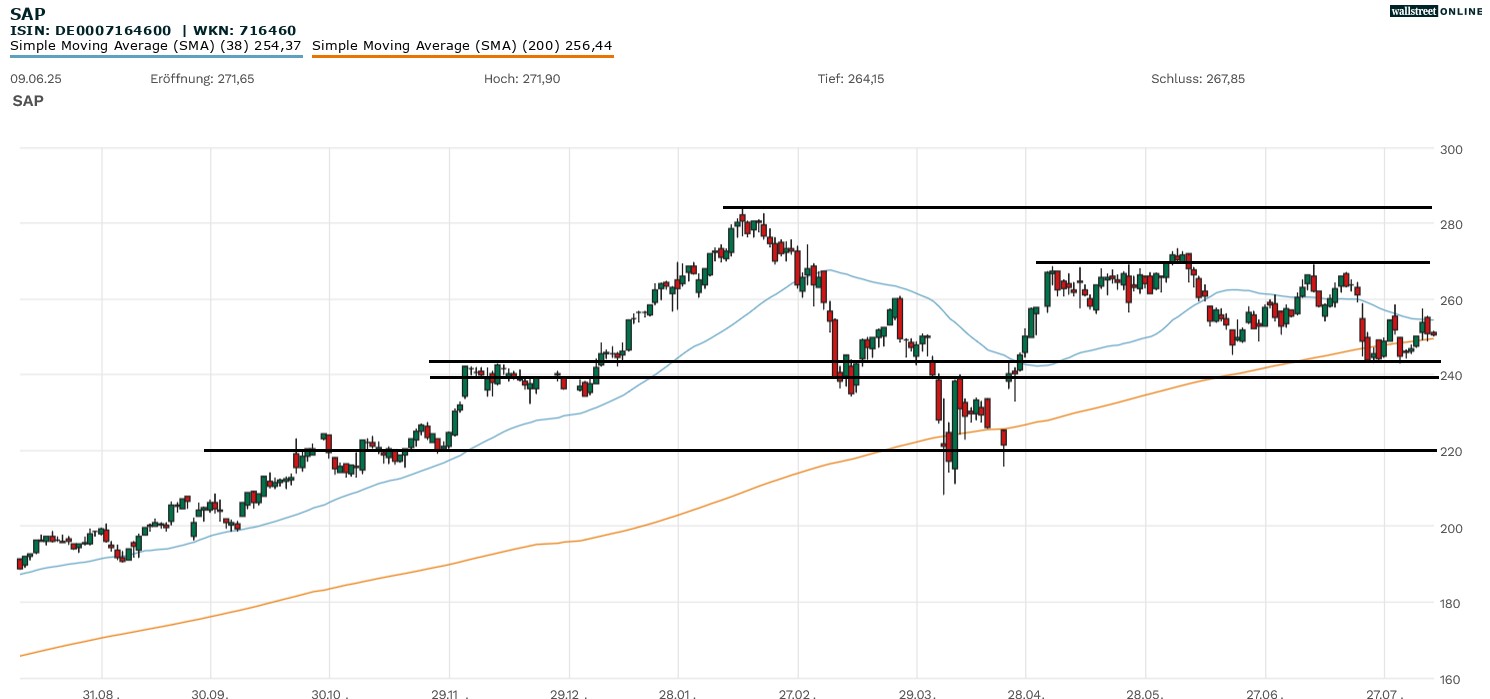Click the ISIN DE0007164600 text
The width and height of the screenshot is (1490, 699).
coord(90,31)
